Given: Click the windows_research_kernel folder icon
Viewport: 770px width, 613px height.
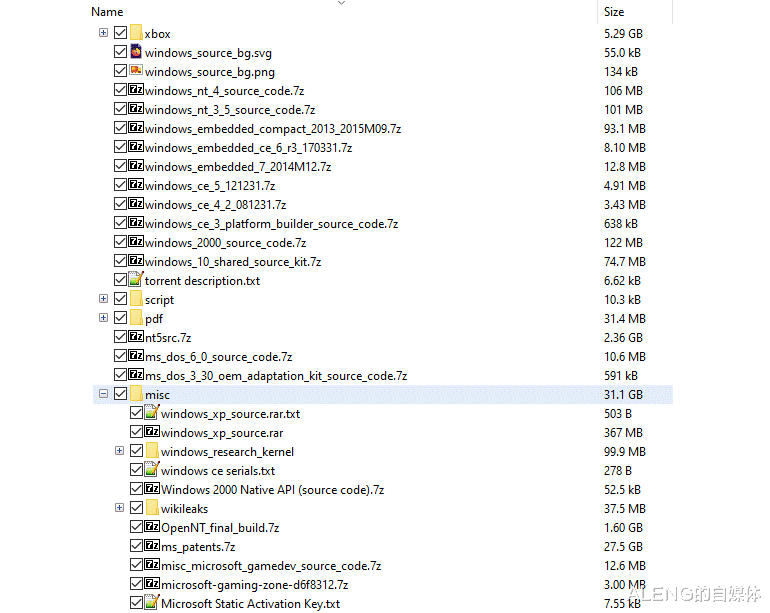Looking at the screenshot, I should tap(153, 451).
